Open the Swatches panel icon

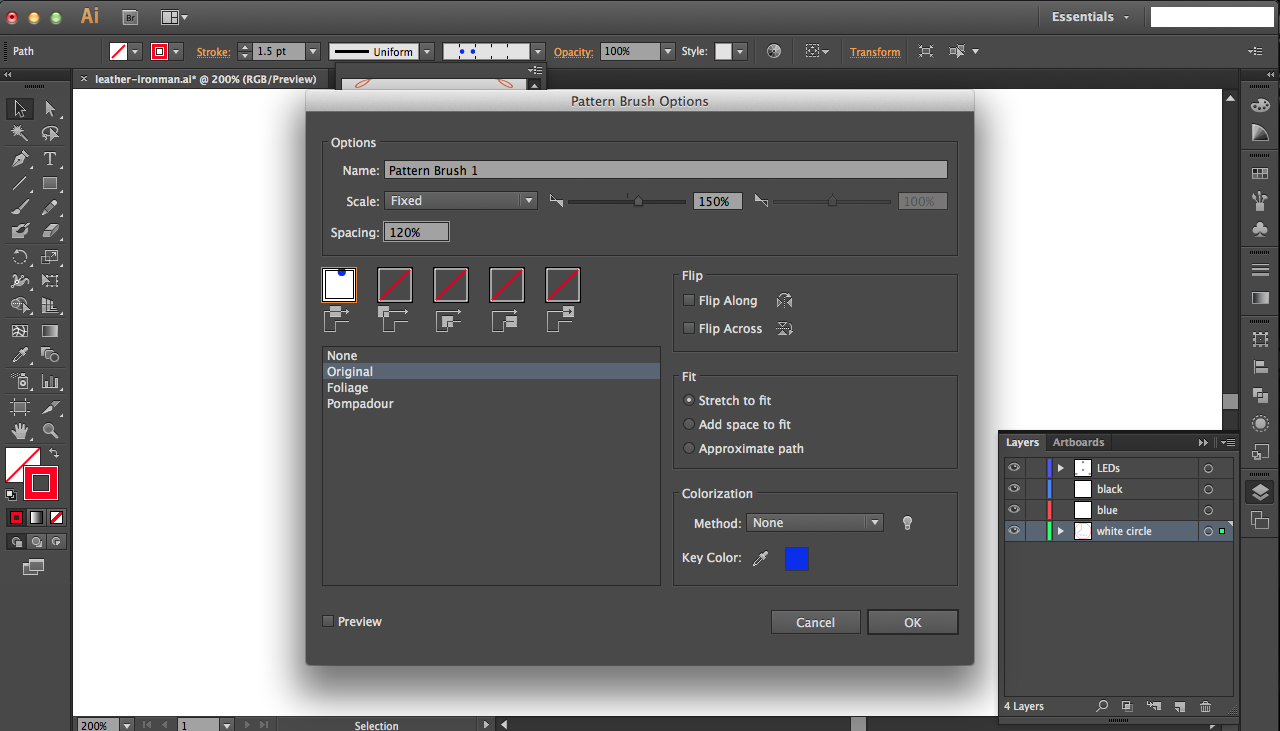tap(1260, 174)
